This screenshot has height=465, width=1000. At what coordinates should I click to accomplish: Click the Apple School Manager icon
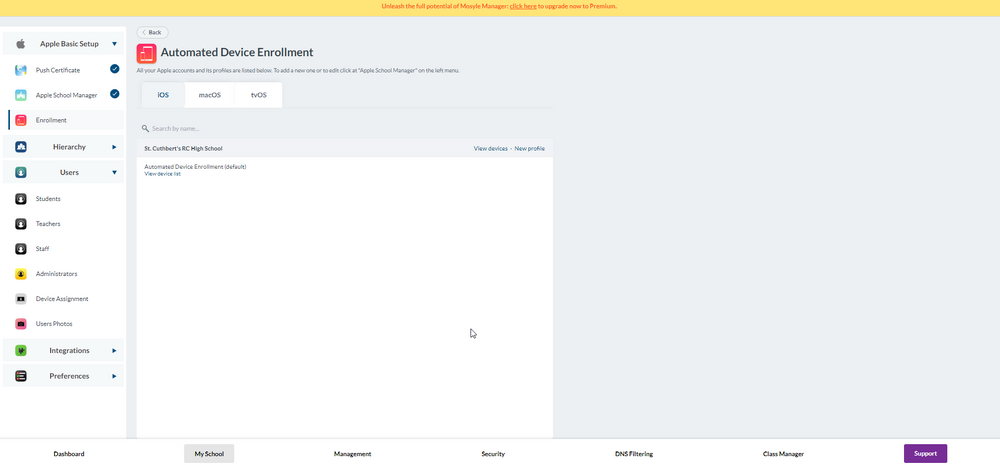point(20,95)
